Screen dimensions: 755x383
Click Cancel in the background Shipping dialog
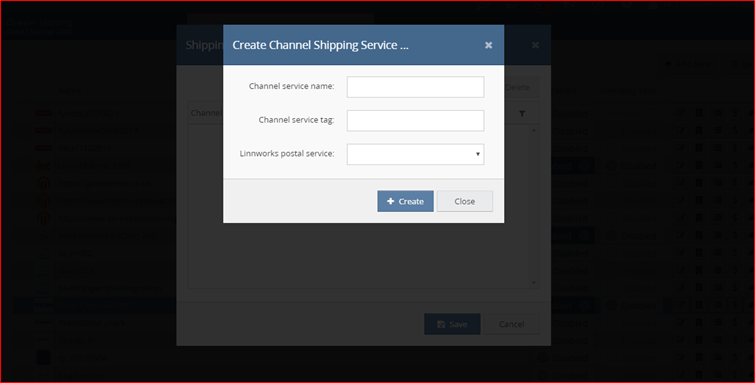tap(511, 324)
